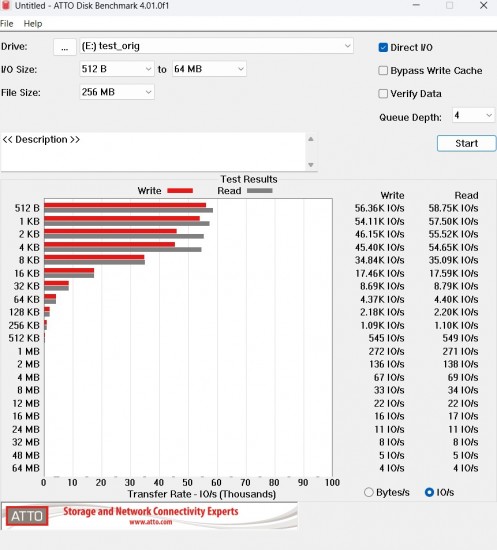Click the Transfer Rate axis caption
The height and width of the screenshot is (550, 497).
(x=202, y=494)
